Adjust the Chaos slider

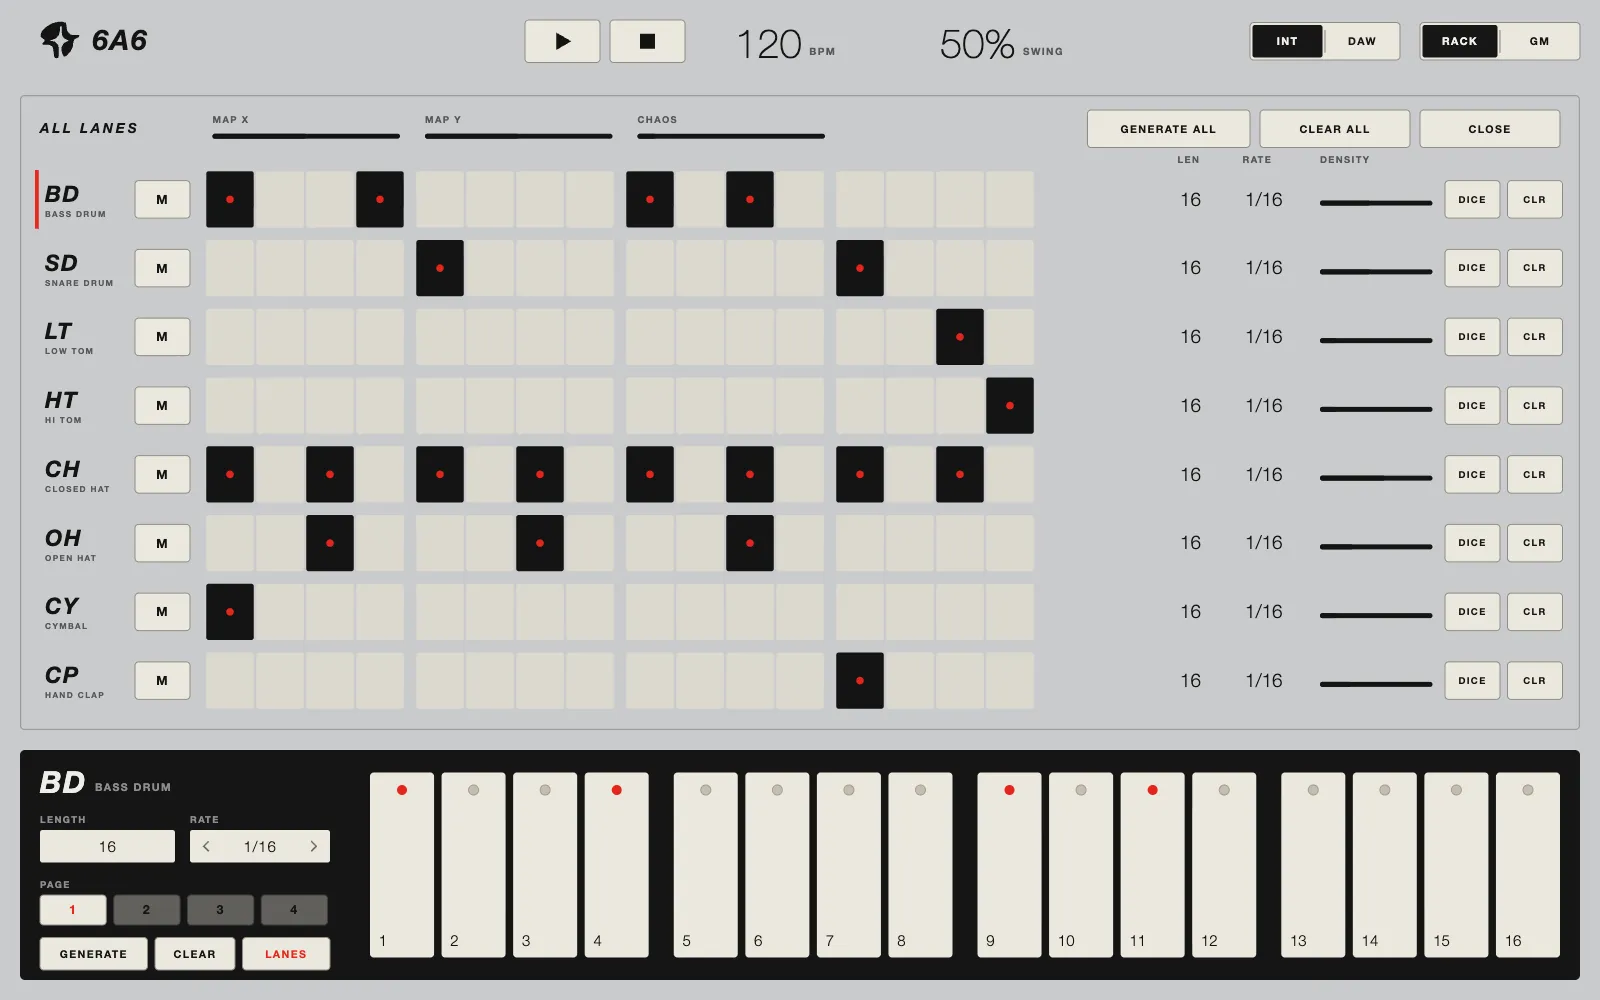pos(731,136)
